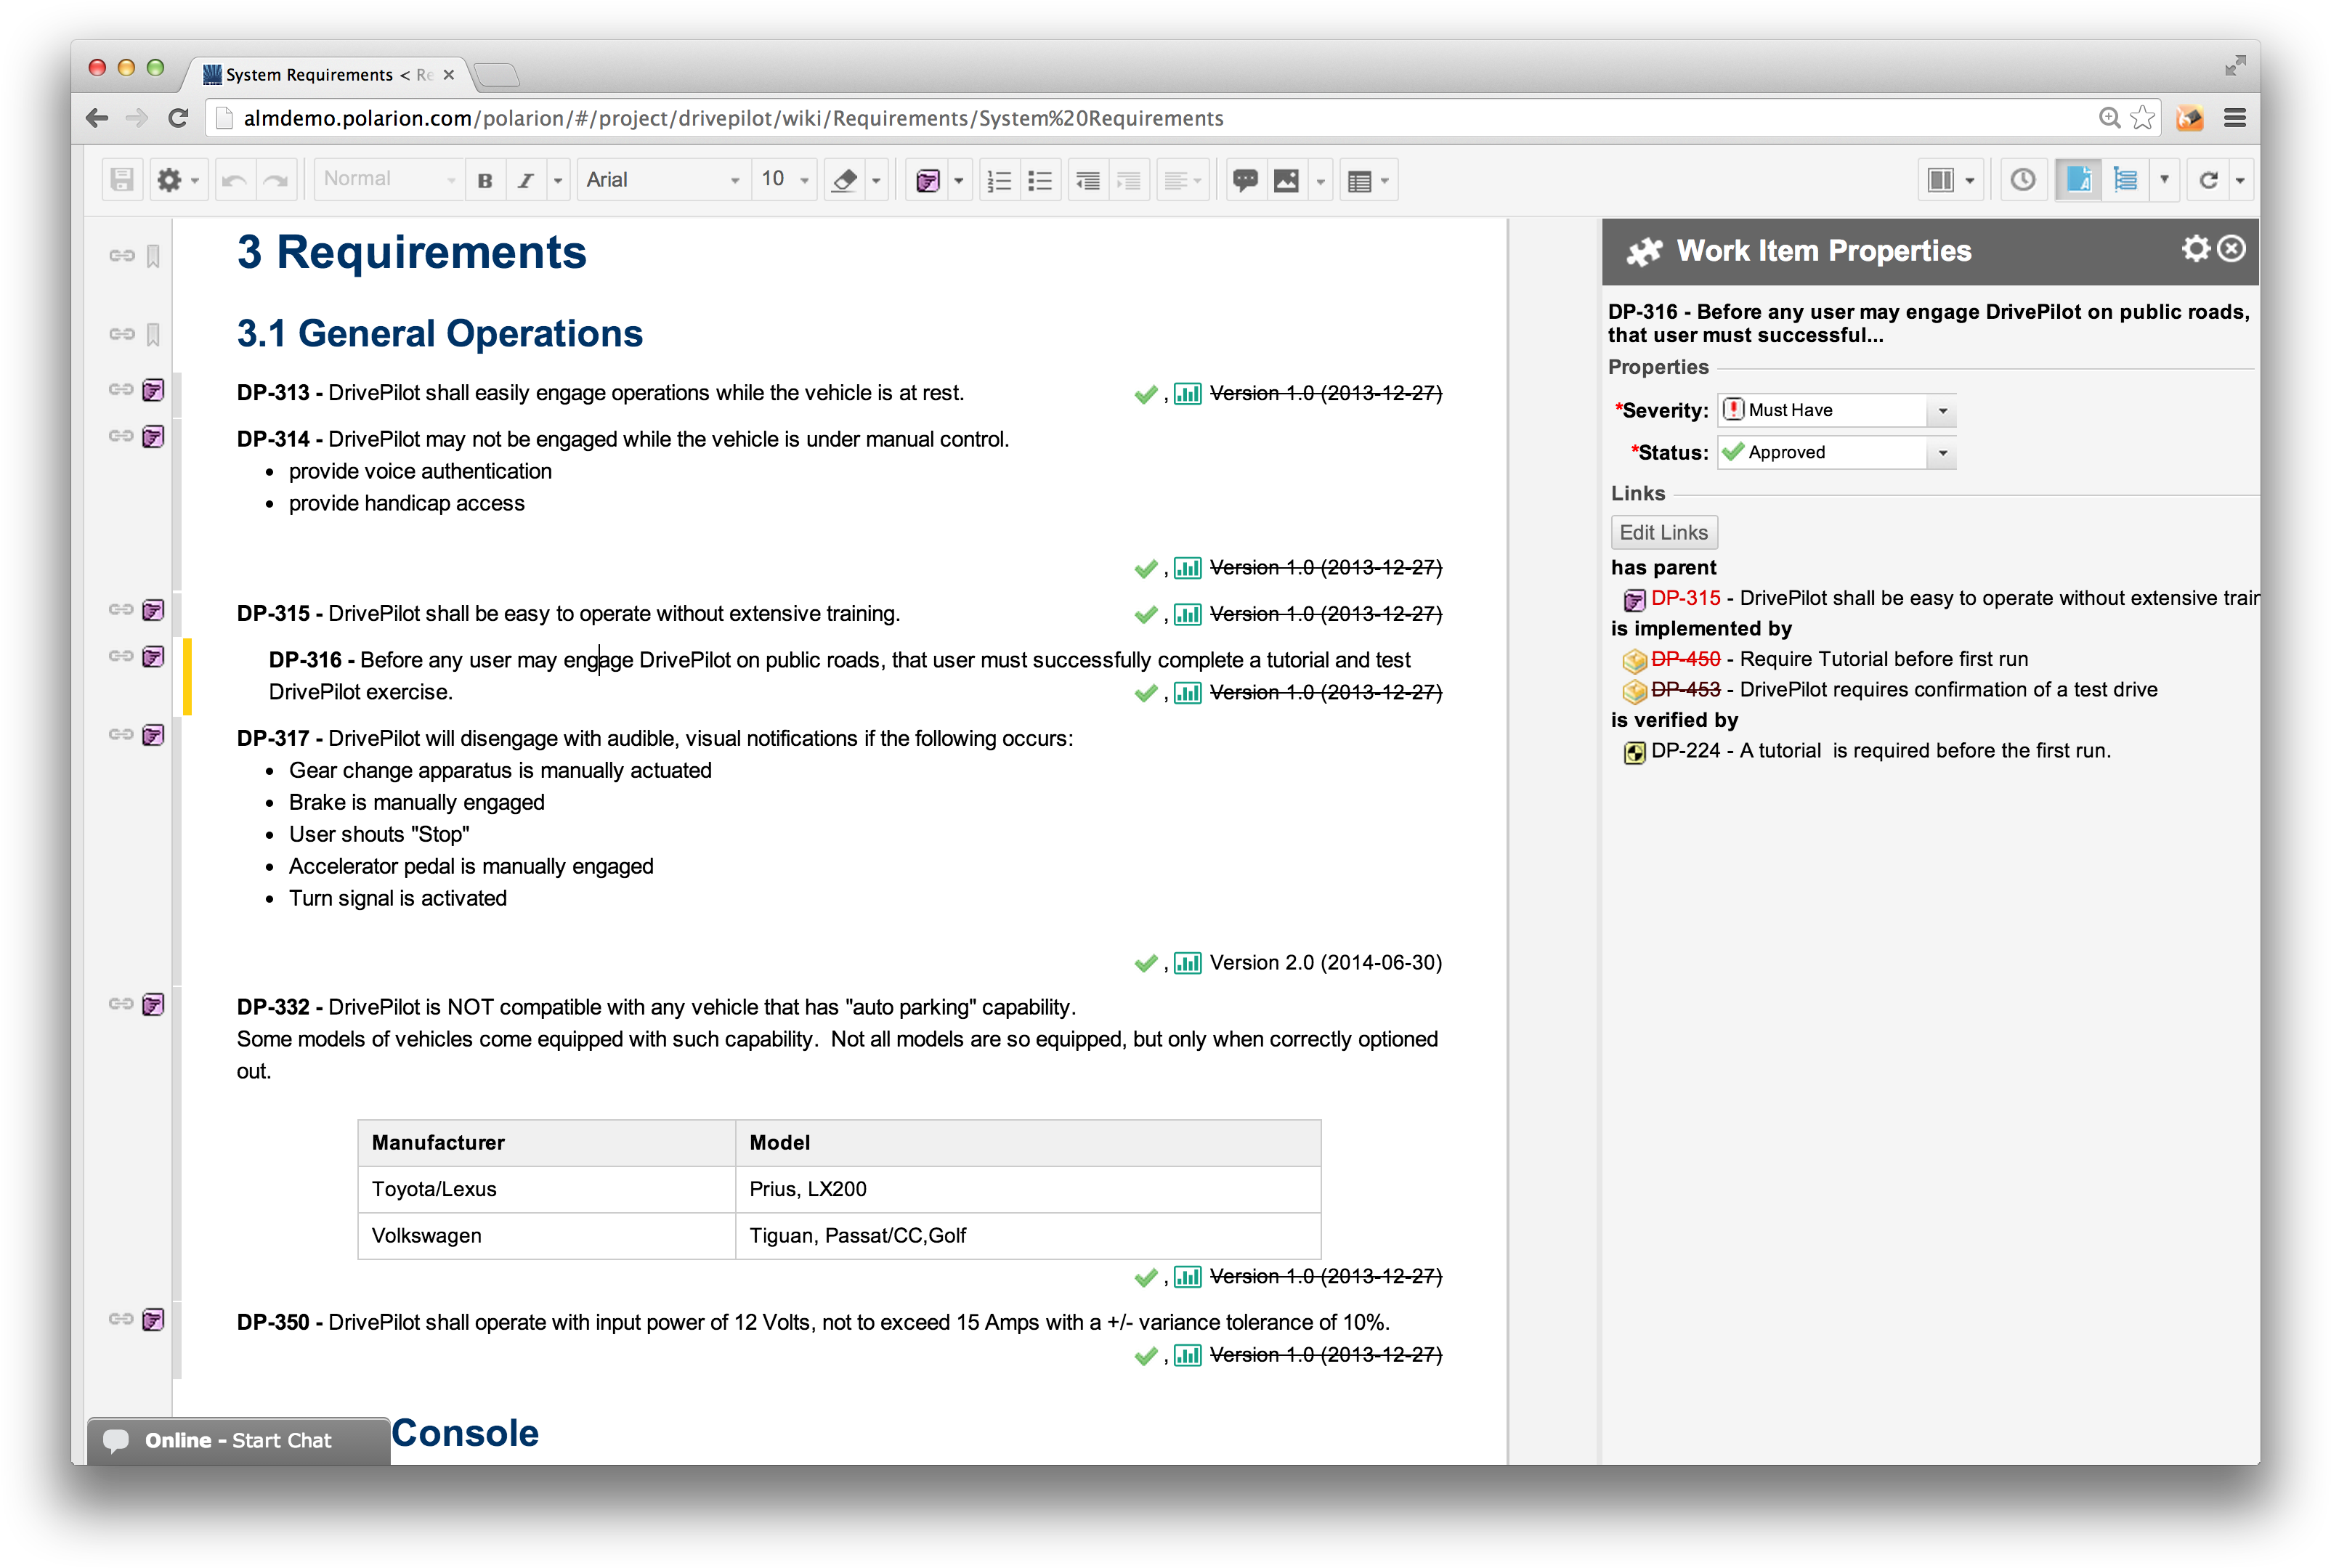The height and width of the screenshot is (1568, 2331).
Task: Redo the last undone edit
Action: pyautogui.click(x=275, y=180)
